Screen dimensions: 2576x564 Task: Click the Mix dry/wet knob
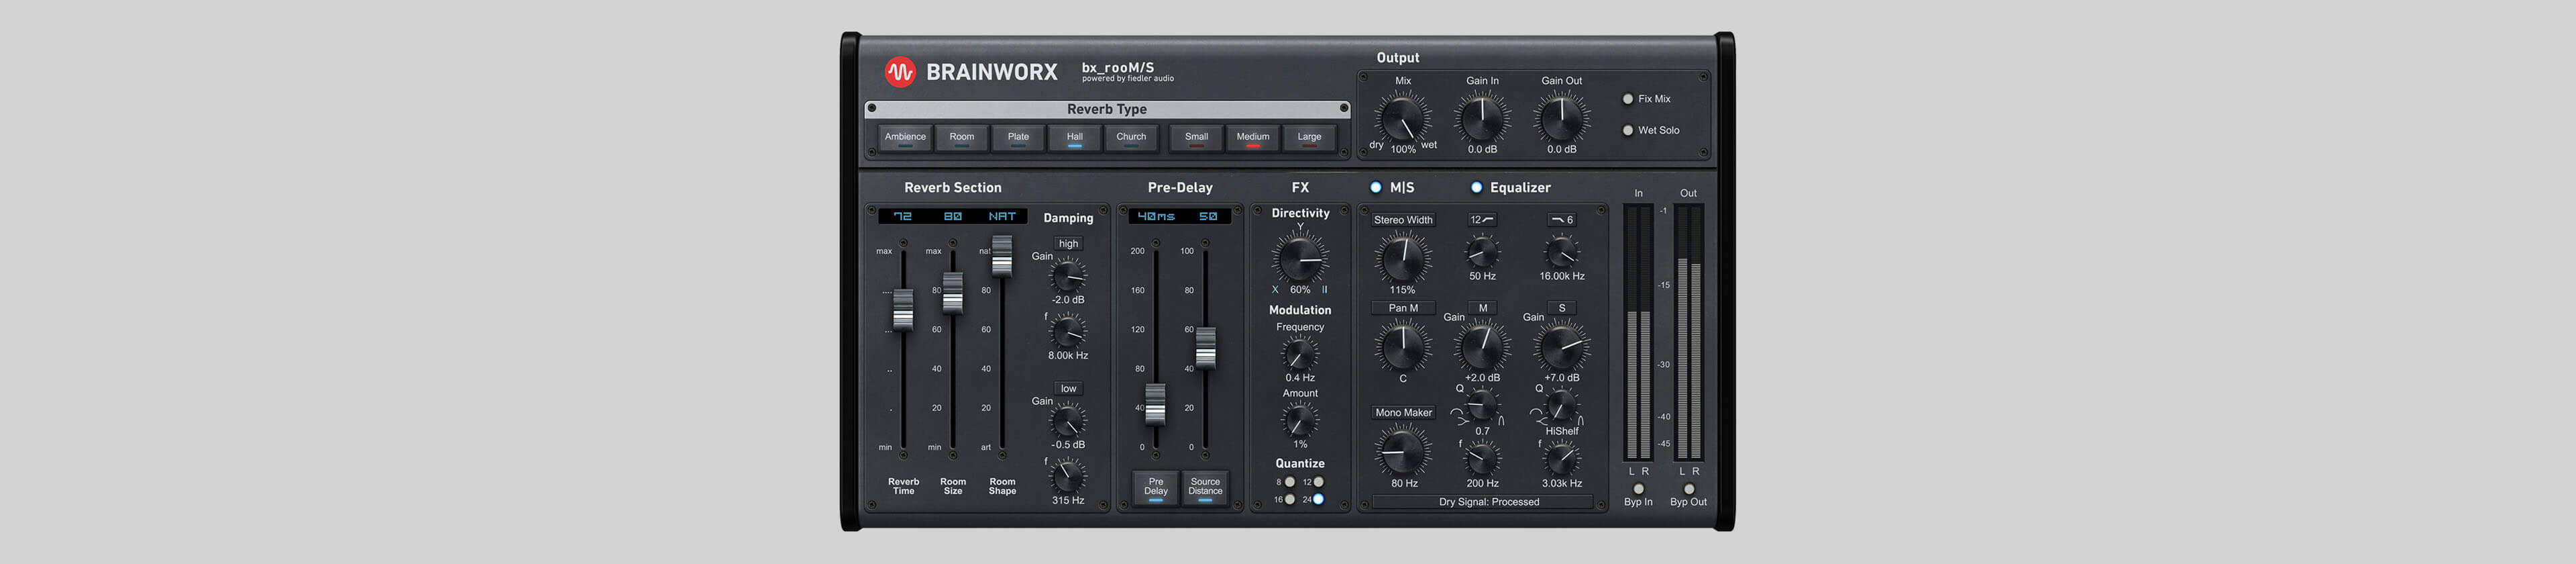pyautogui.click(x=1402, y=119)
